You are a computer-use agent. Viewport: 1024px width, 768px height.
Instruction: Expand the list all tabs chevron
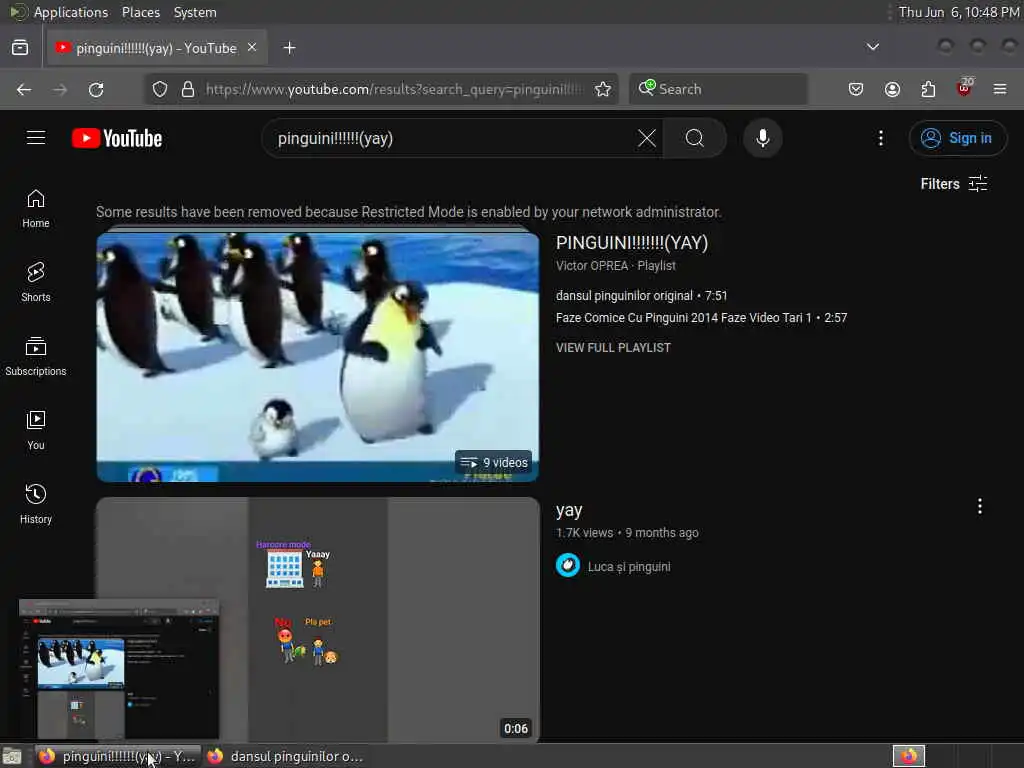point(872,47)
